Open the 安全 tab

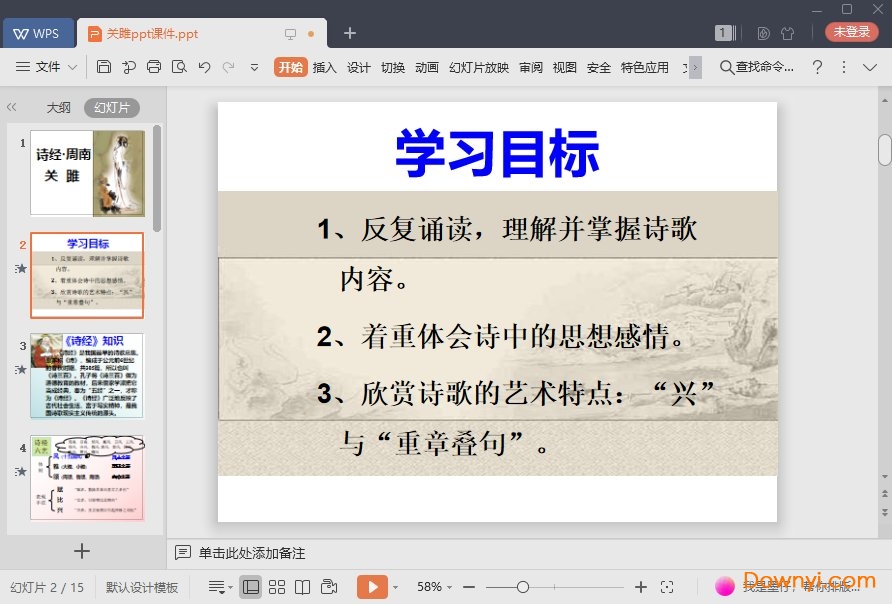(x=598, y=67)
